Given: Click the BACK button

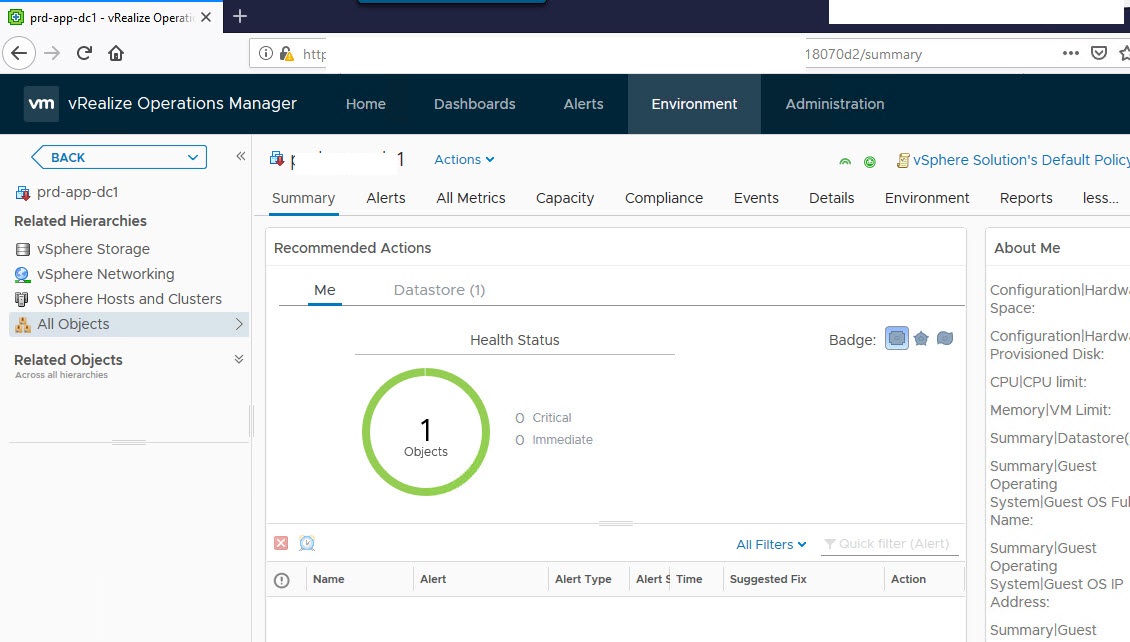Looking at the screenshot, I should pos(118,157).
